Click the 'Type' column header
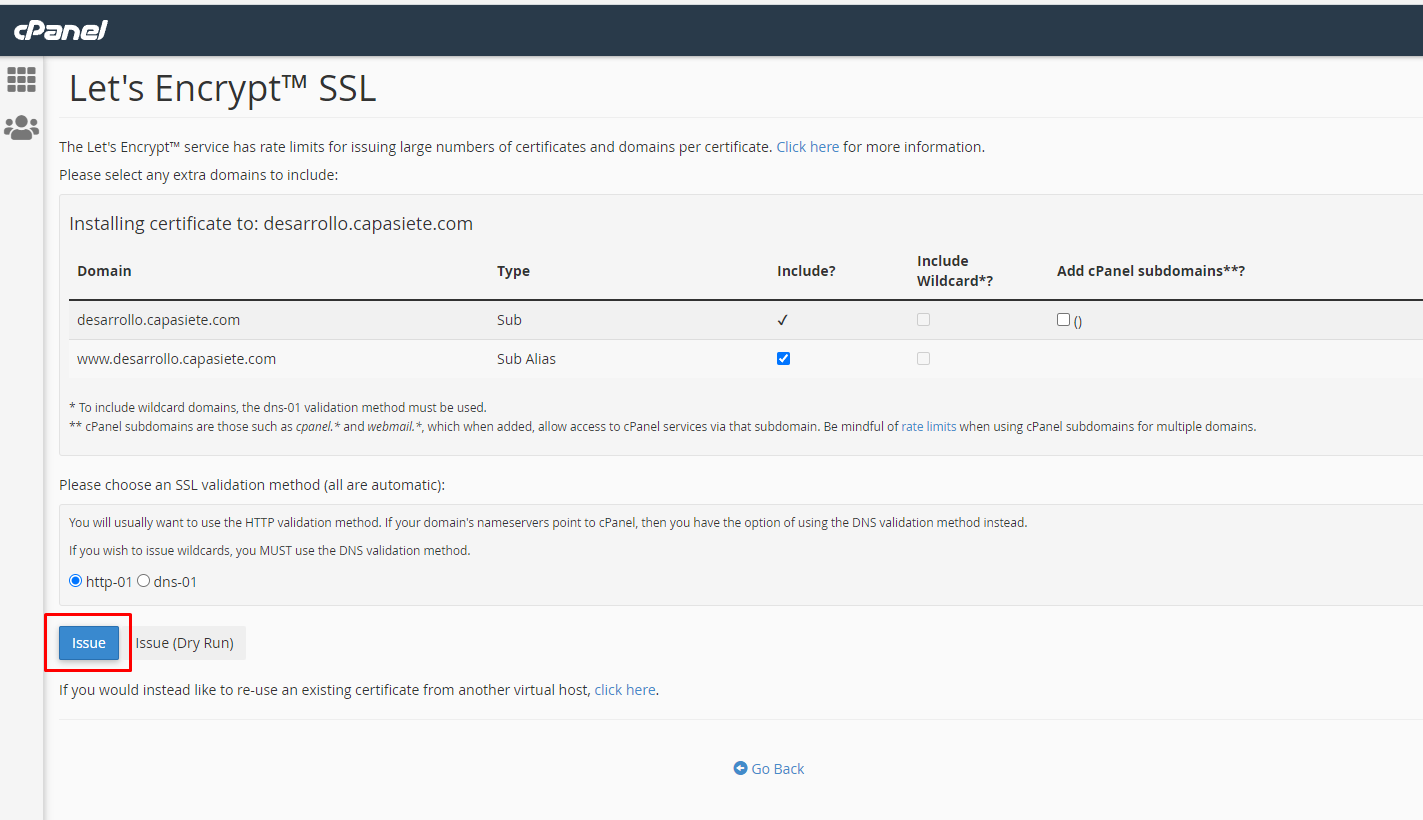Screen dimensions: 1423x820 click(x=513, y=271)
